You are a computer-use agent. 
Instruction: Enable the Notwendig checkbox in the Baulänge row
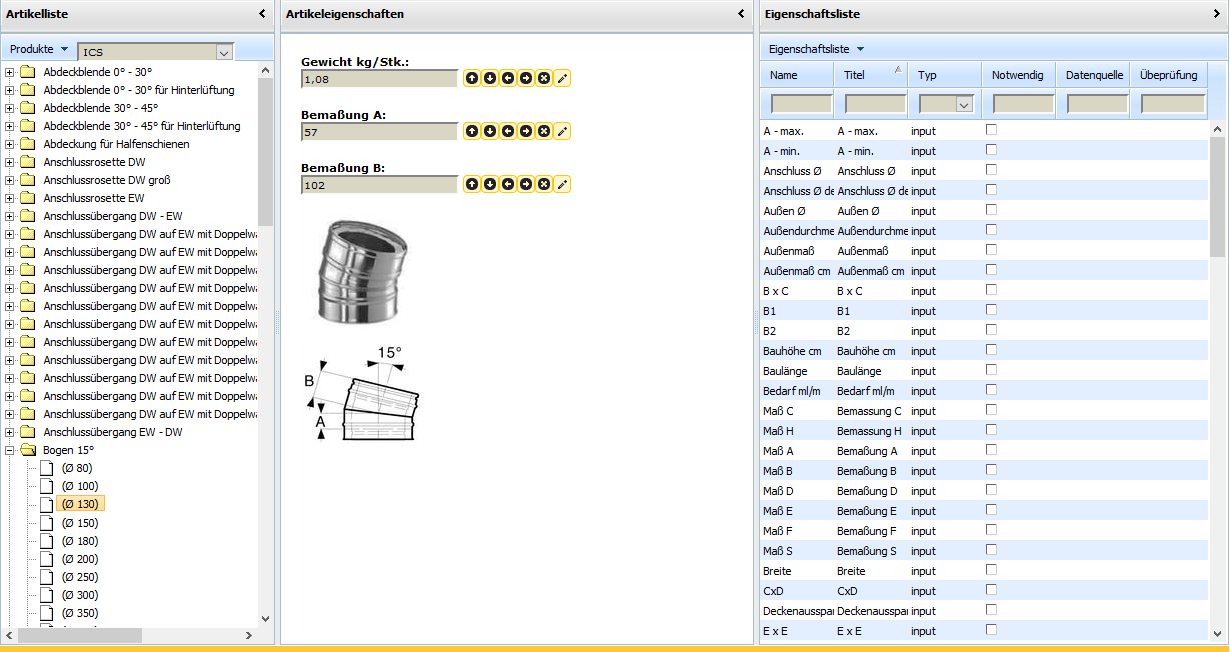[992, 370]
